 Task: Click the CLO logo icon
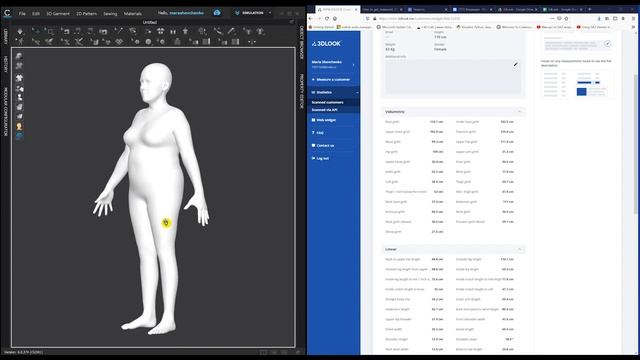[x=7, y=13]
